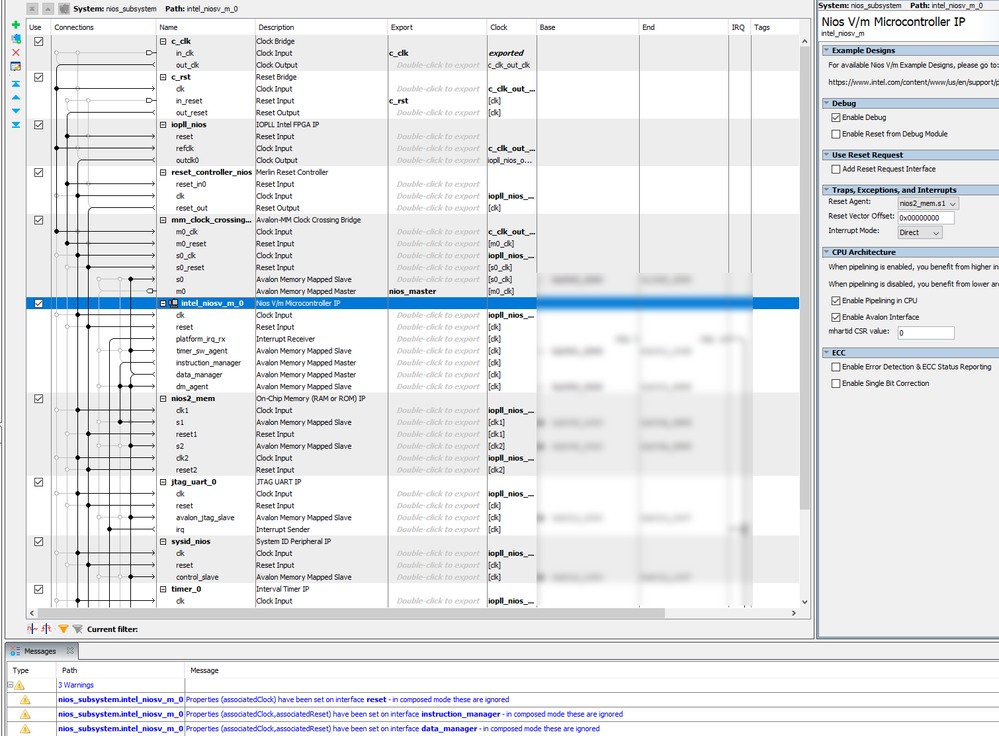Click the blue move down arrow icon
Screen dimensions: 999x736
16,111
